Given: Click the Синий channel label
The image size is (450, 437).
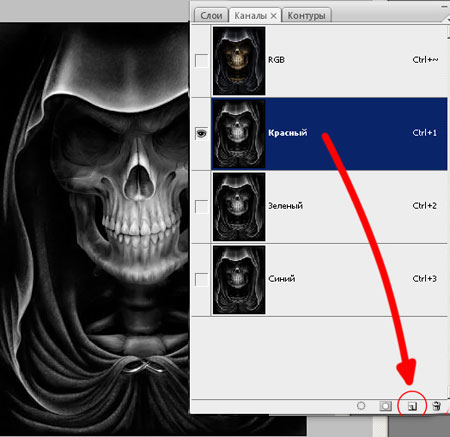Looking at the screenshot, I should [281, 278].
